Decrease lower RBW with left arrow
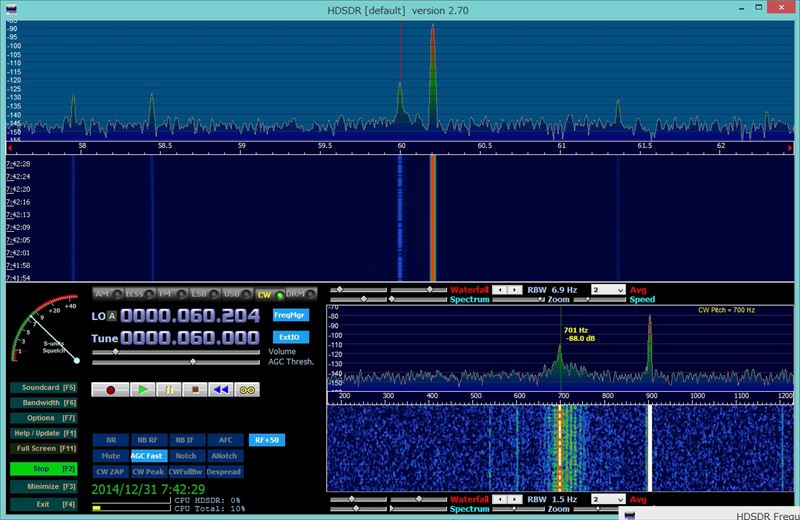Viewport: 800px width, 520px height. pyautogui.click(x=500, y=500)
